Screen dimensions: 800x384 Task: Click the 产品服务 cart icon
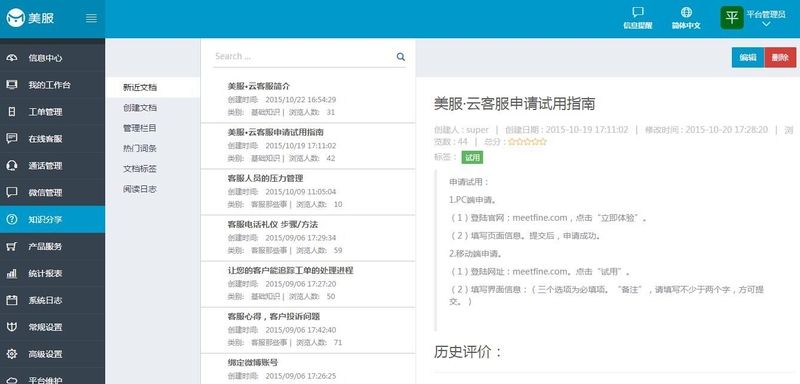coord(12,246)
